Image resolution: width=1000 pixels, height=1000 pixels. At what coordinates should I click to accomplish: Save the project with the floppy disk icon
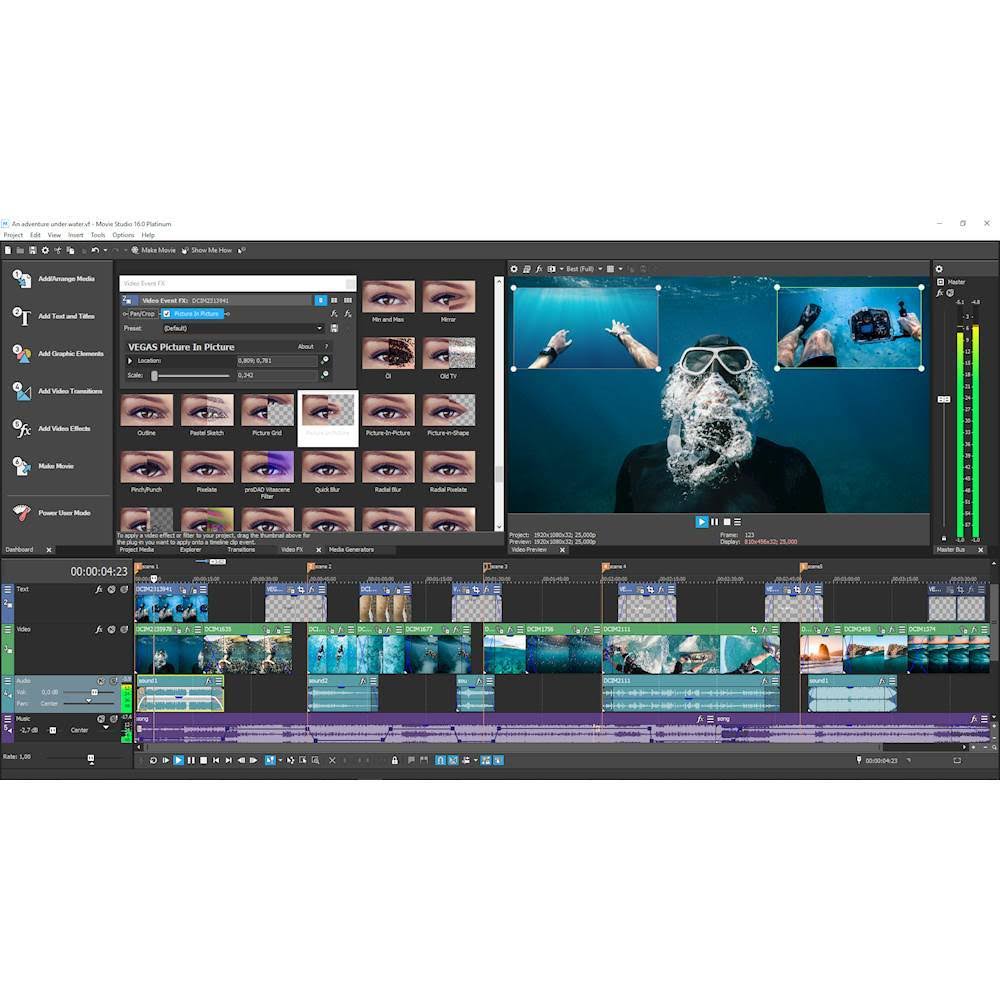click(33, 251)
